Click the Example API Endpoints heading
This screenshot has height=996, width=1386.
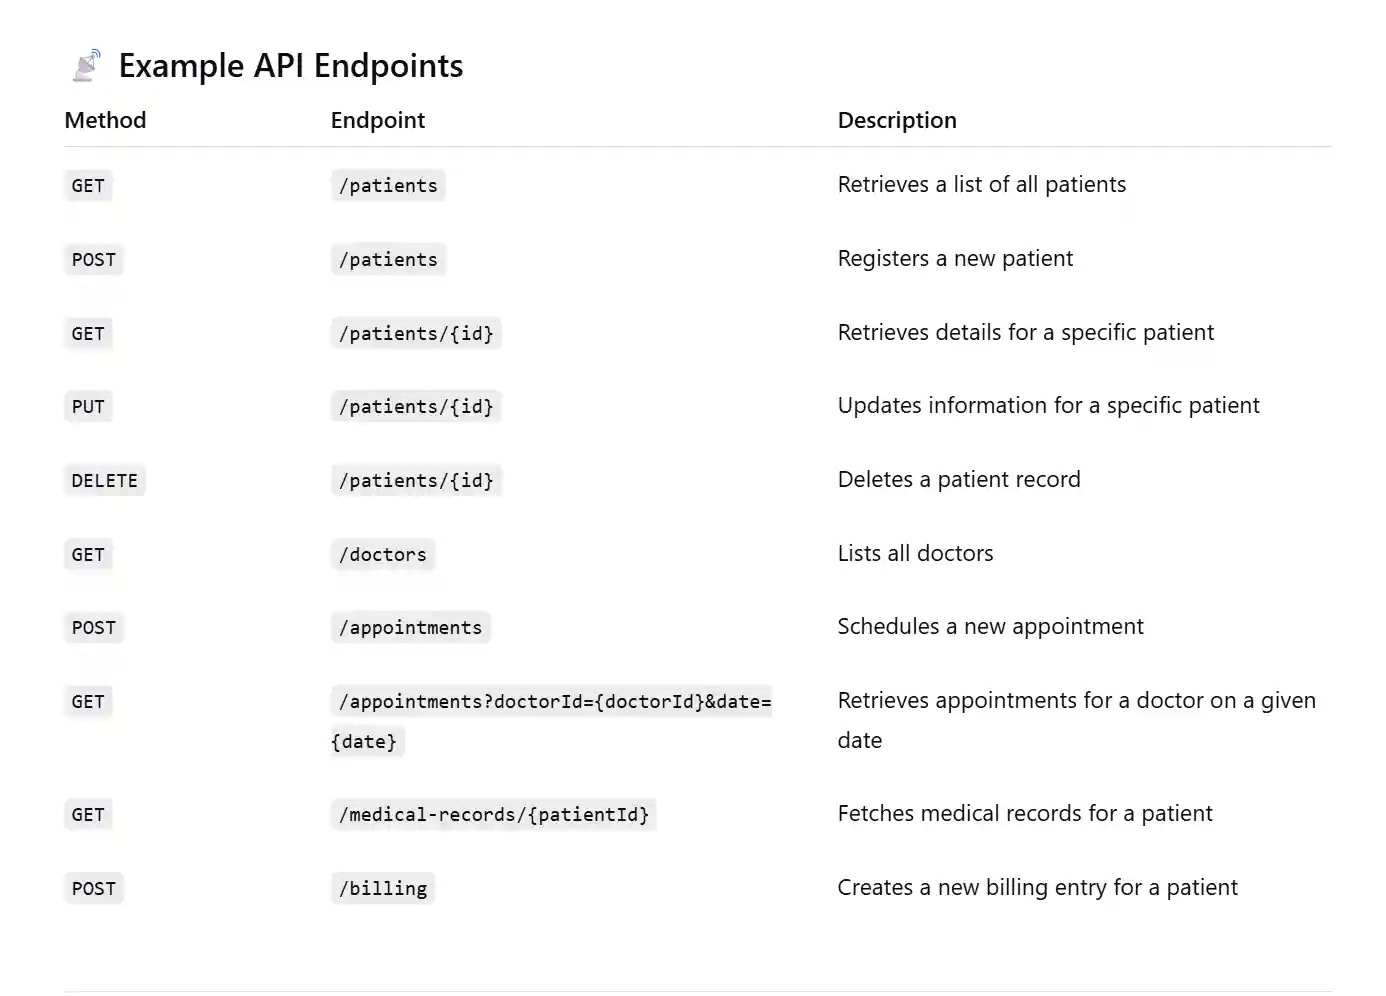[x=290, y=66]
